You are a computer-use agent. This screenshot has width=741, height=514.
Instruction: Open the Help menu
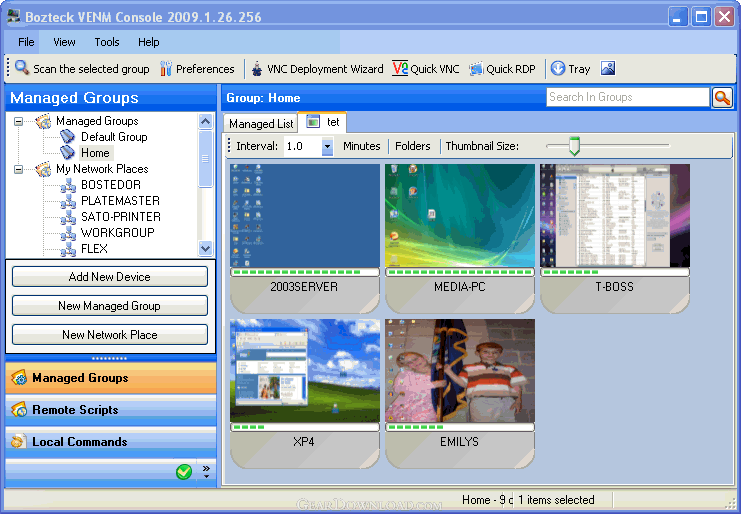[x=148, y=42]
